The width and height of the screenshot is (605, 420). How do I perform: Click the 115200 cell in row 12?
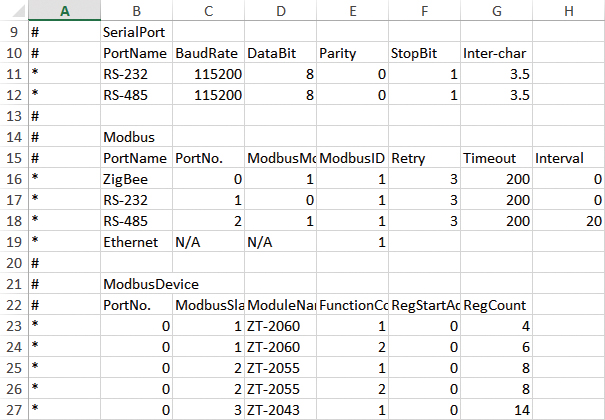coord(208,95)
